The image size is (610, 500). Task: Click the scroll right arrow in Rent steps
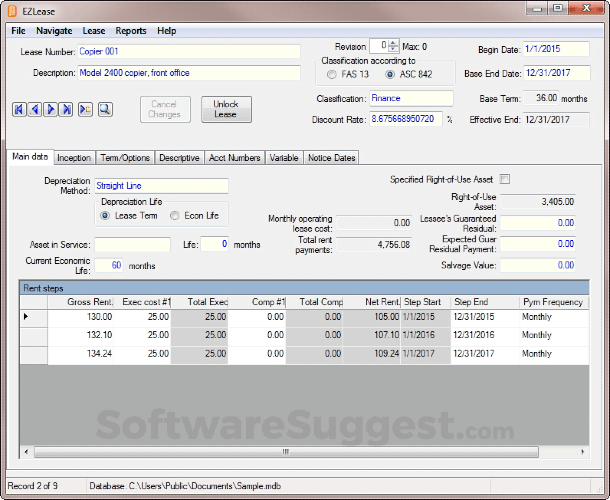pos(582,452)
